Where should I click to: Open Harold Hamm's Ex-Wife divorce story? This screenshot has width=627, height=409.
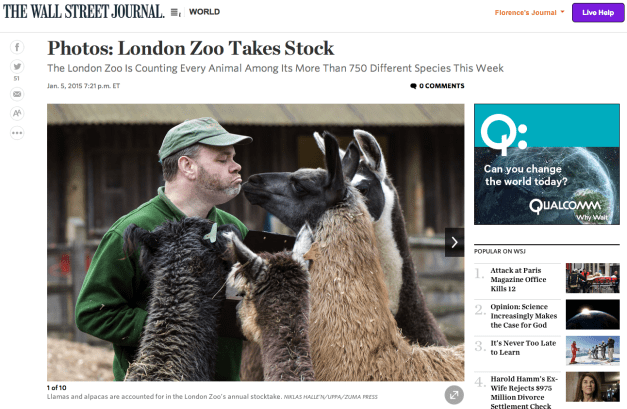tap(524, 392)
